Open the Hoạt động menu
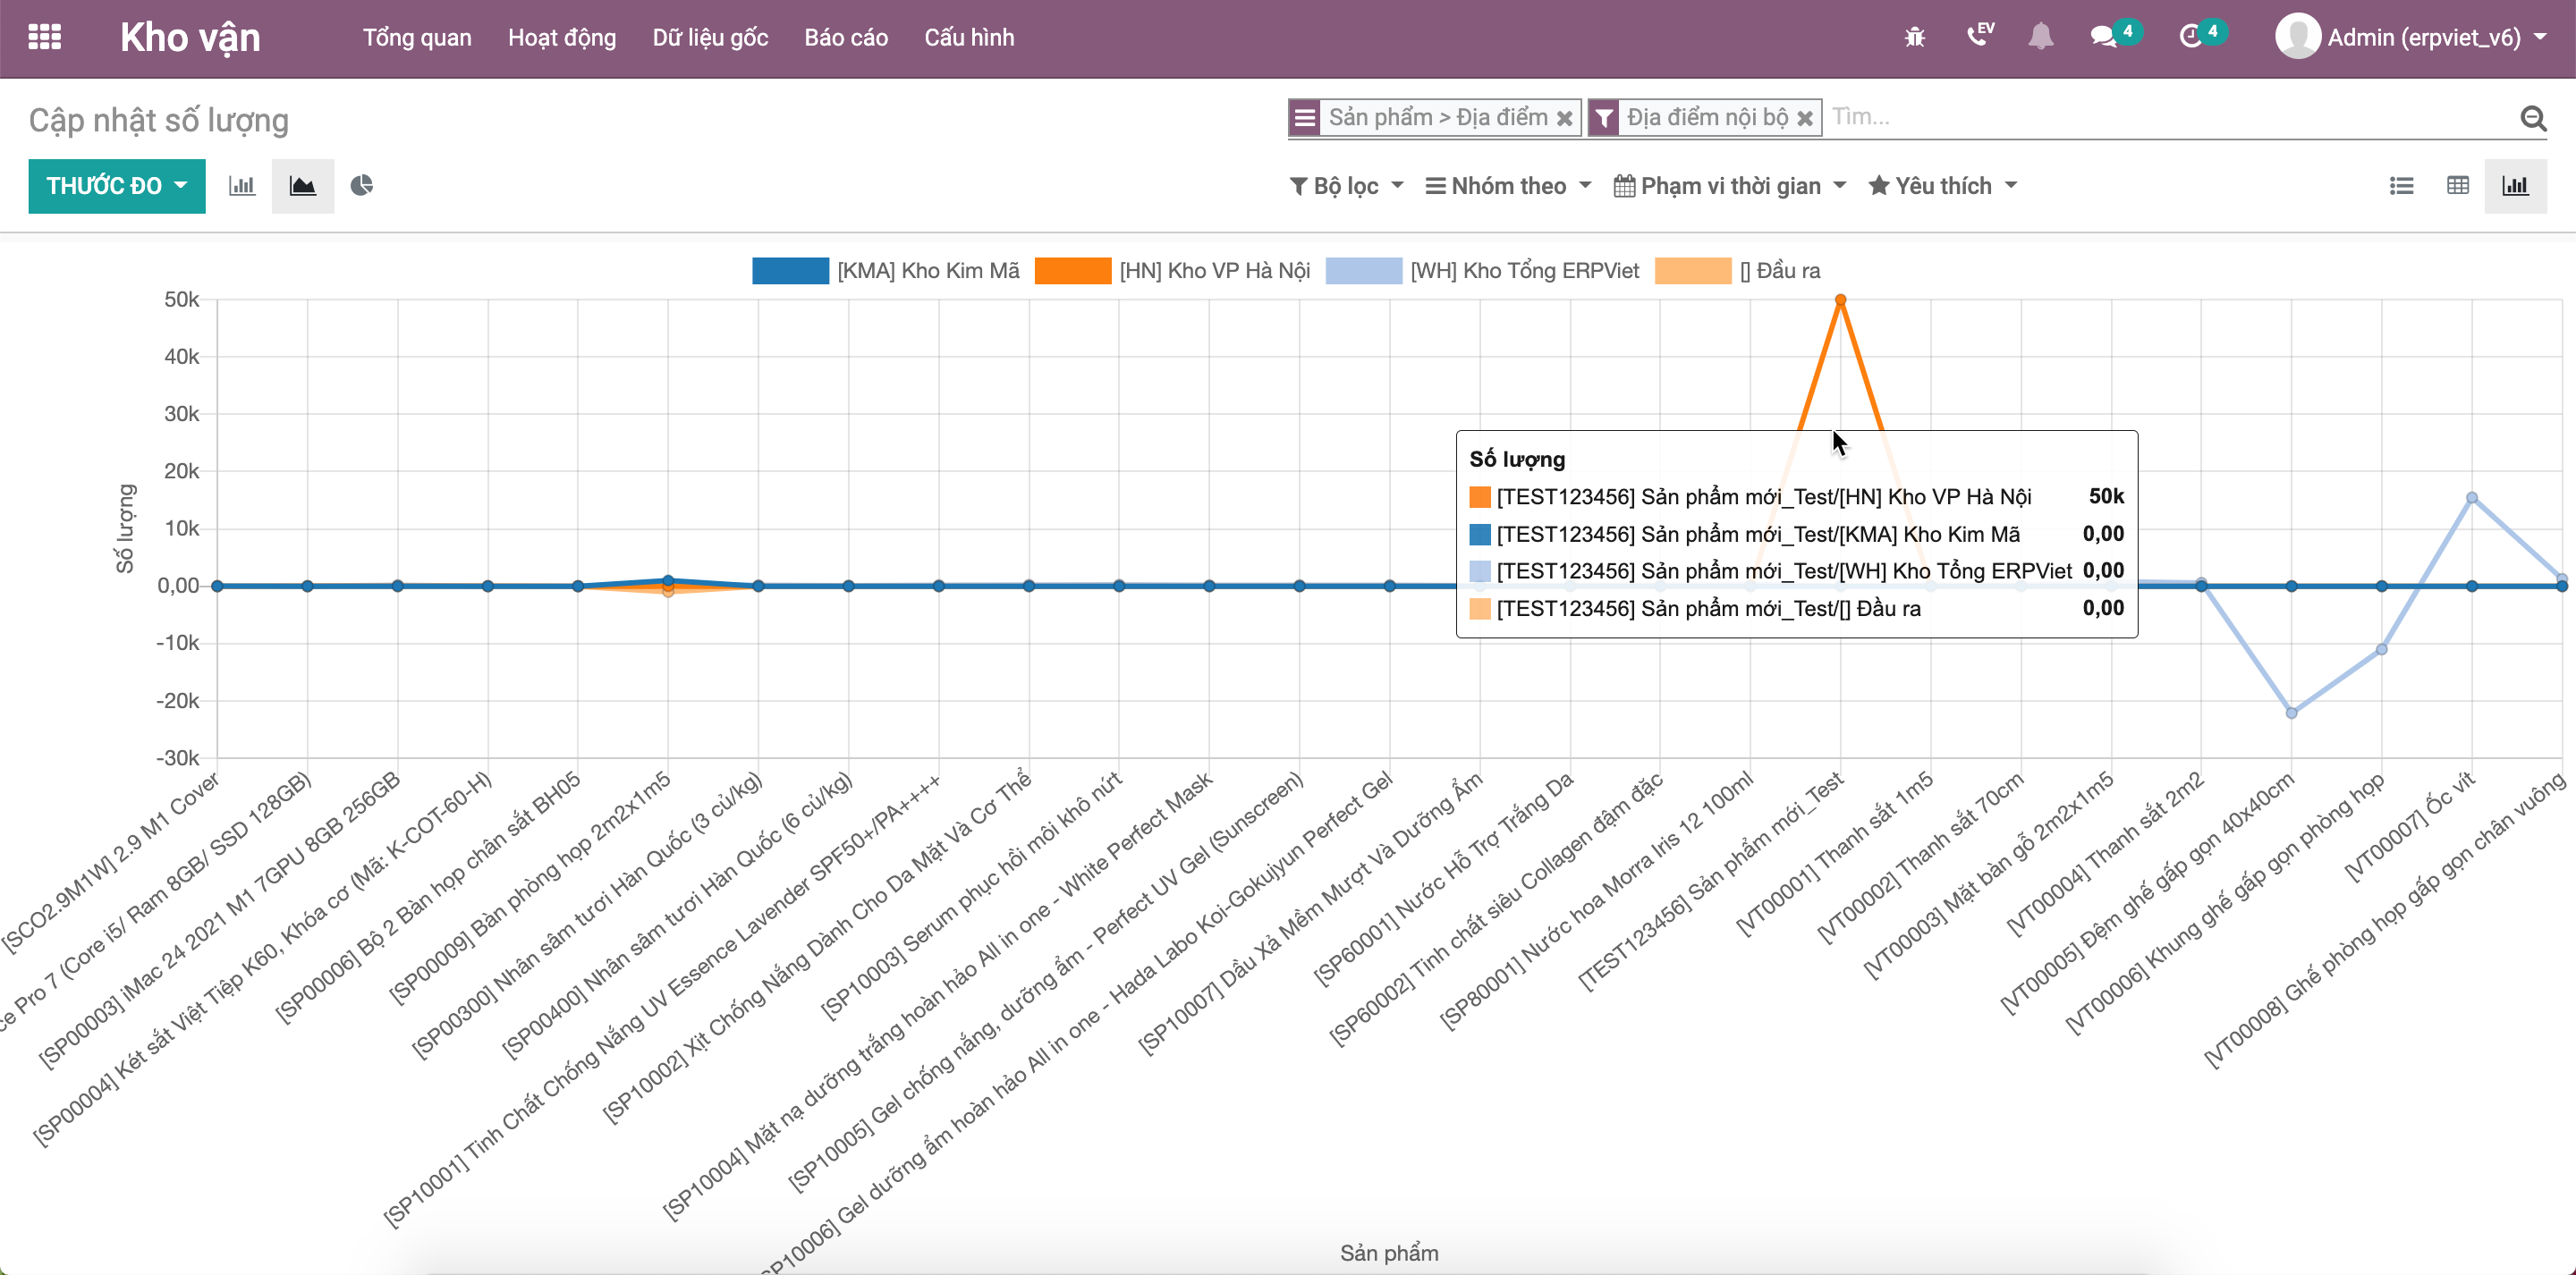 562,38
